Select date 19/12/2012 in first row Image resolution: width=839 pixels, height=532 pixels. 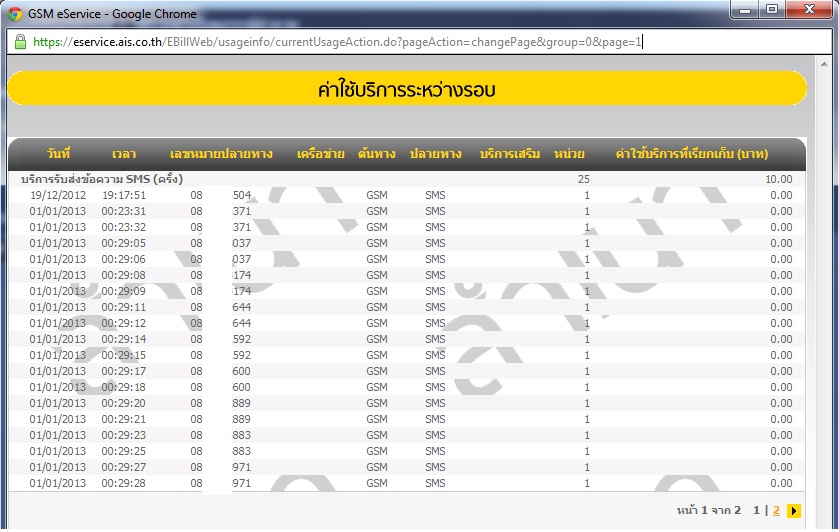pos(58,195)
